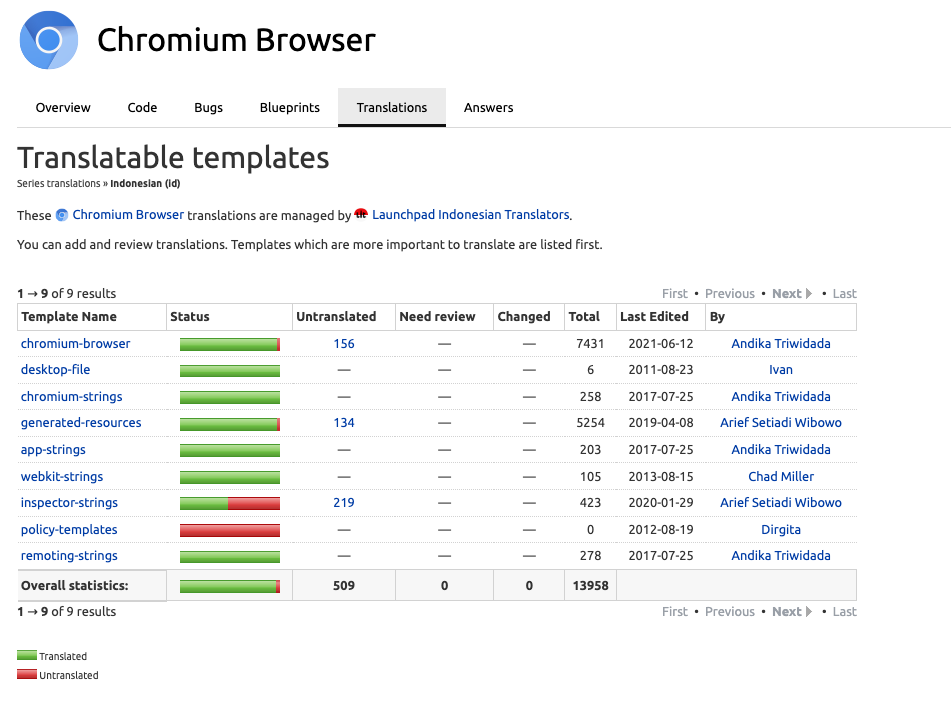Click the green Translated legend swatch
Image resolution: width=951 pixels, height=723 pixels.
click(x=27, y=655)
